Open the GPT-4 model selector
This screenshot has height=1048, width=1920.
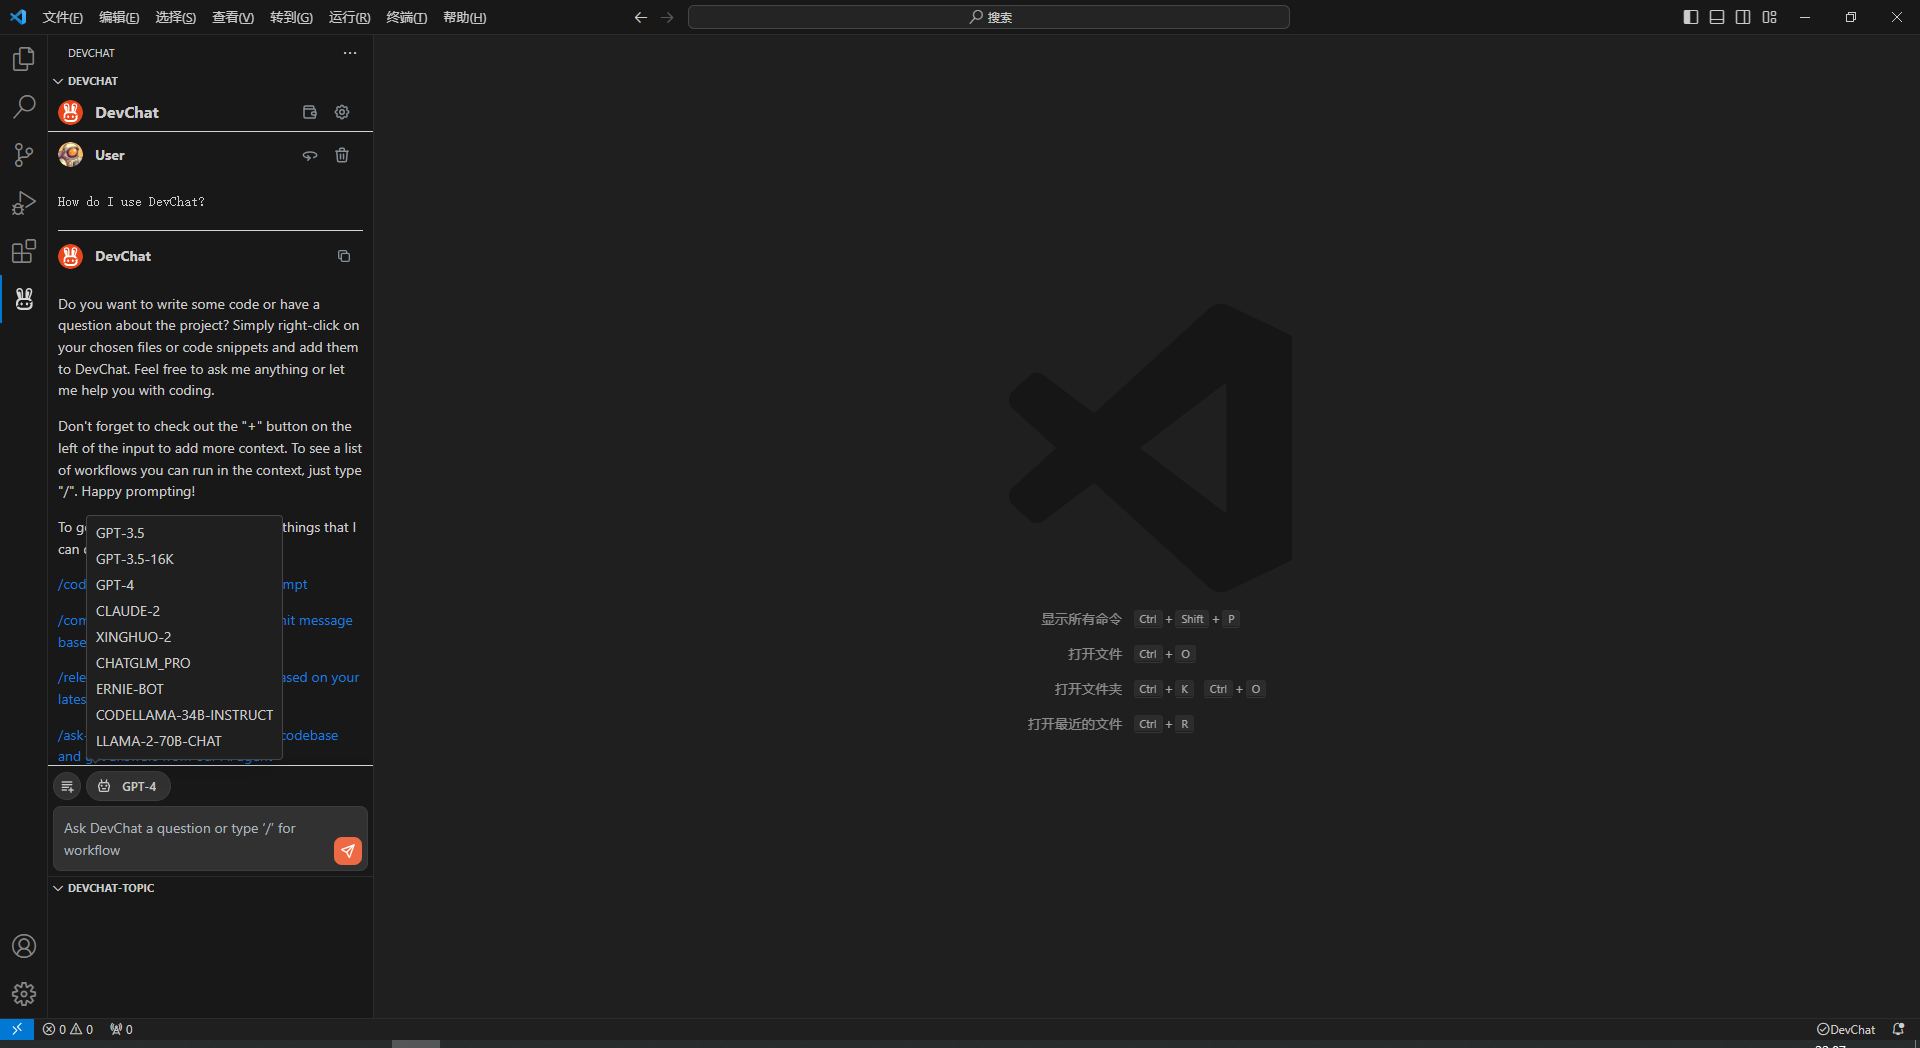click(128, 786)
